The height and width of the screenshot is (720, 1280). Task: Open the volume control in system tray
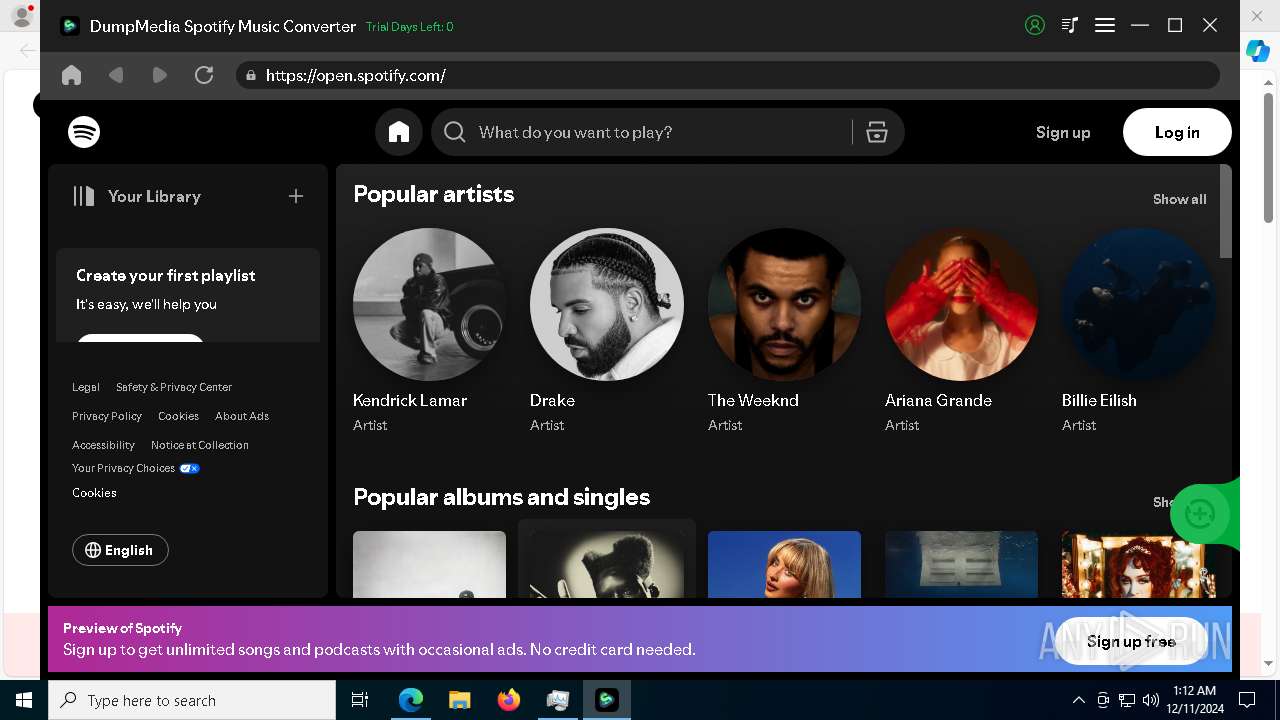coord(1151,700)
